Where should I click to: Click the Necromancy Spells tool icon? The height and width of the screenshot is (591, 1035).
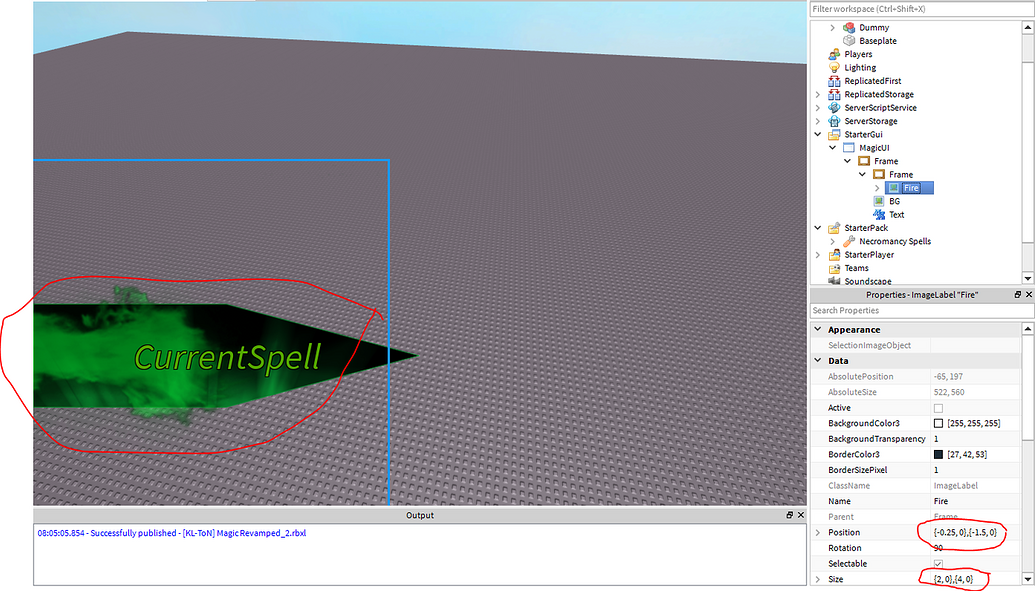849,241
